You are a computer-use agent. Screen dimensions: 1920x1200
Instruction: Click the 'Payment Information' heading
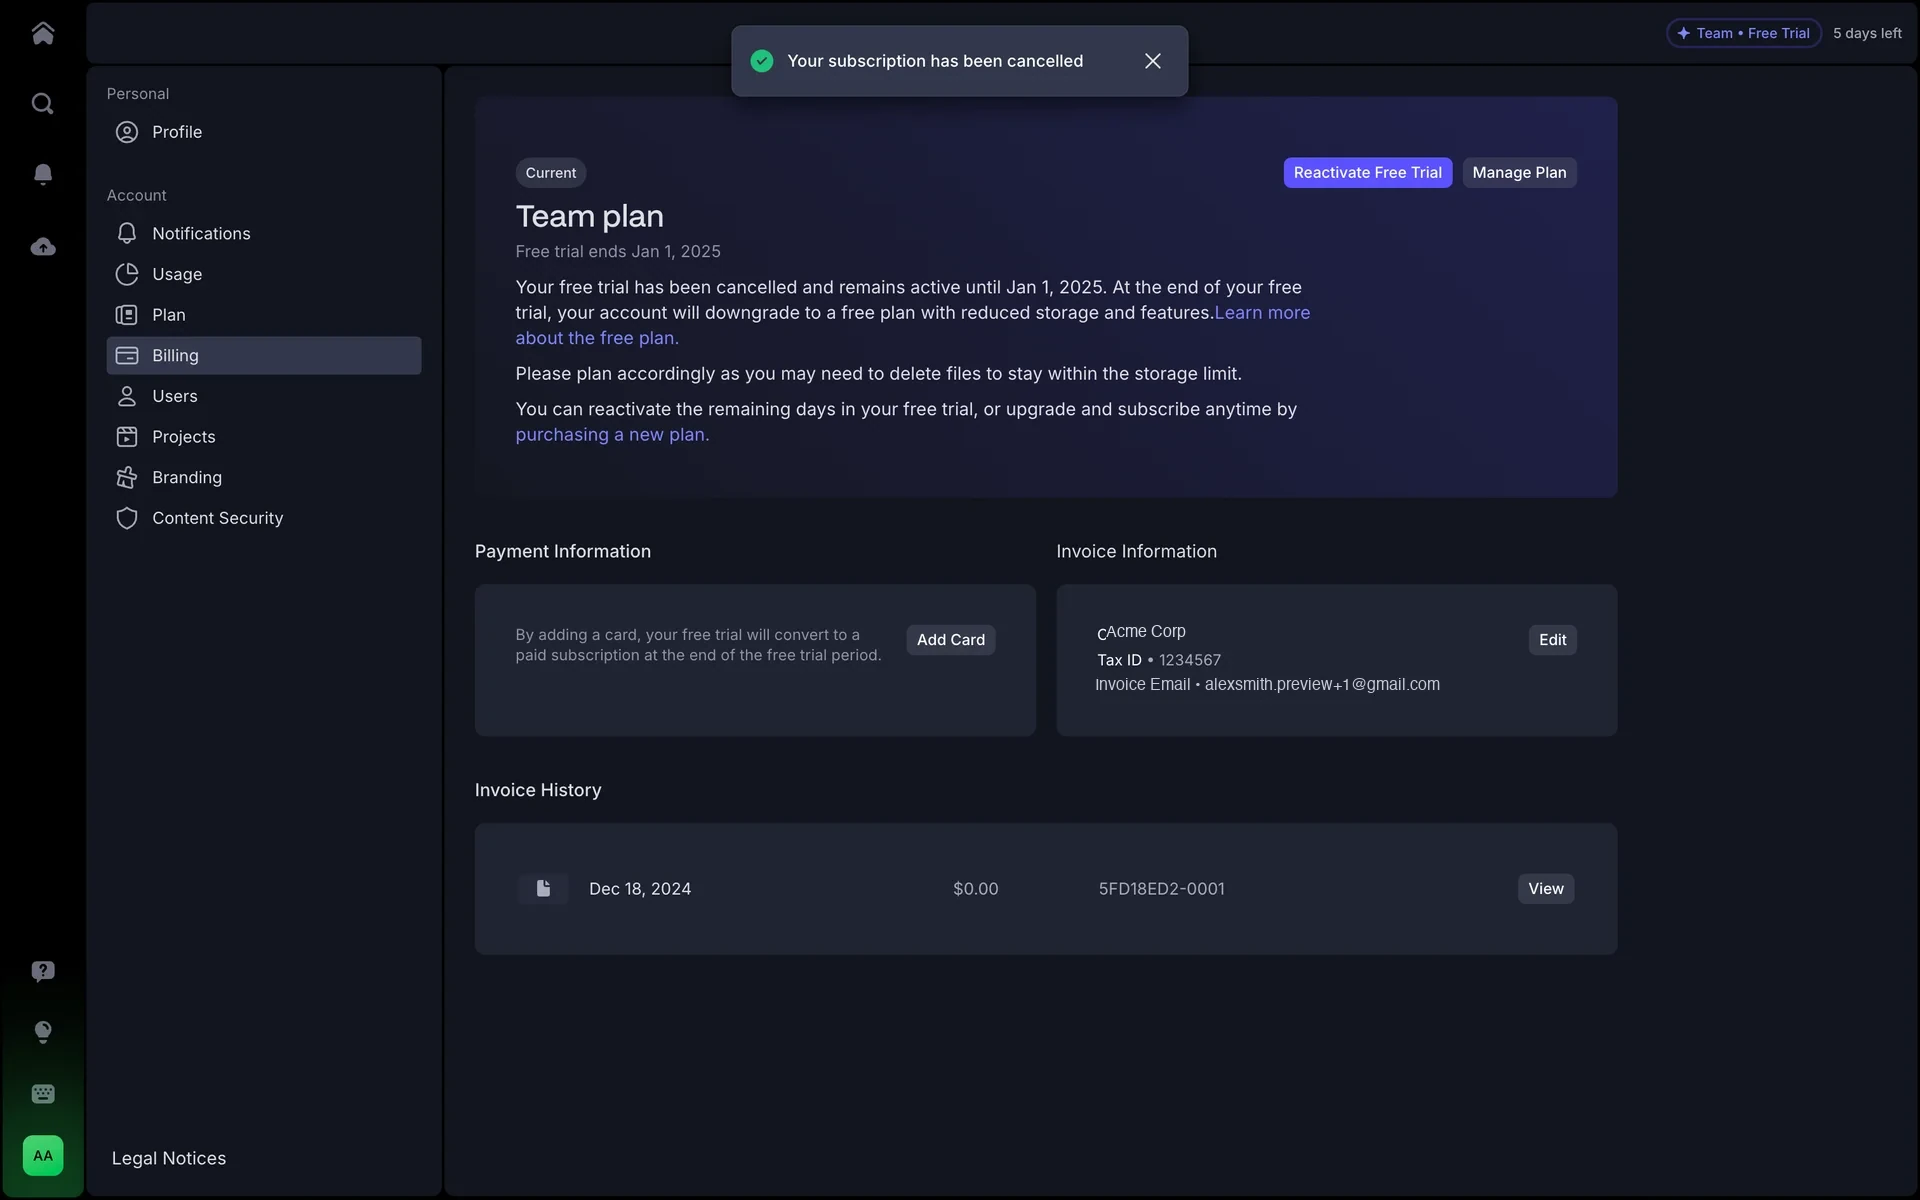pyautogui.click(x=563, y=551)
